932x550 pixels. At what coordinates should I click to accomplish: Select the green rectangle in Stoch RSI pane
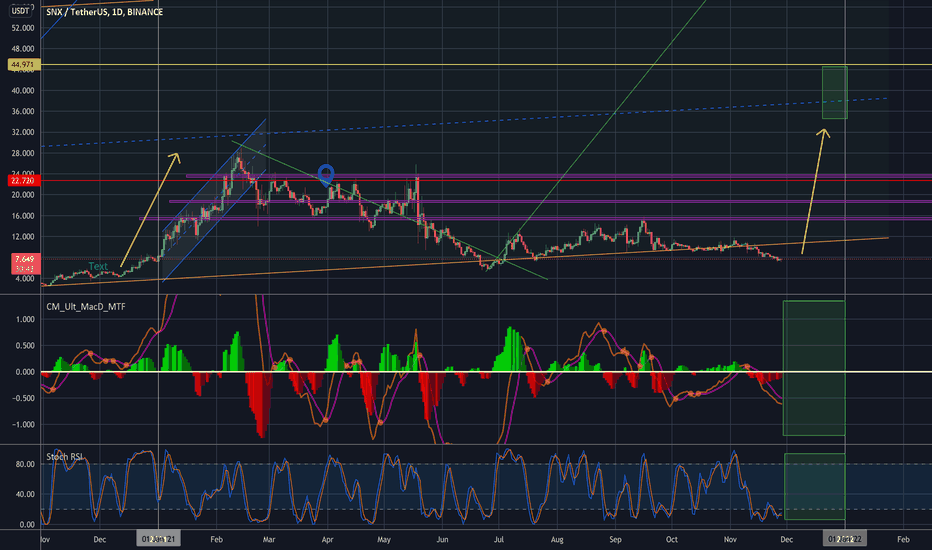coord(814,486)
